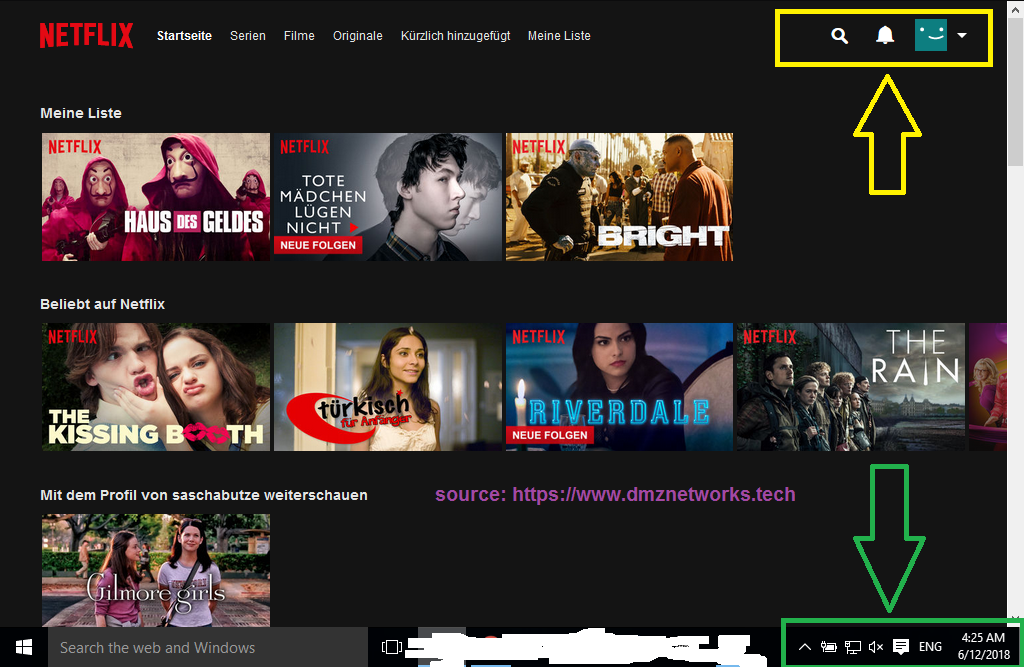Open the Action Center icon
Screen dimensions: 1024x667
[901, 647]
